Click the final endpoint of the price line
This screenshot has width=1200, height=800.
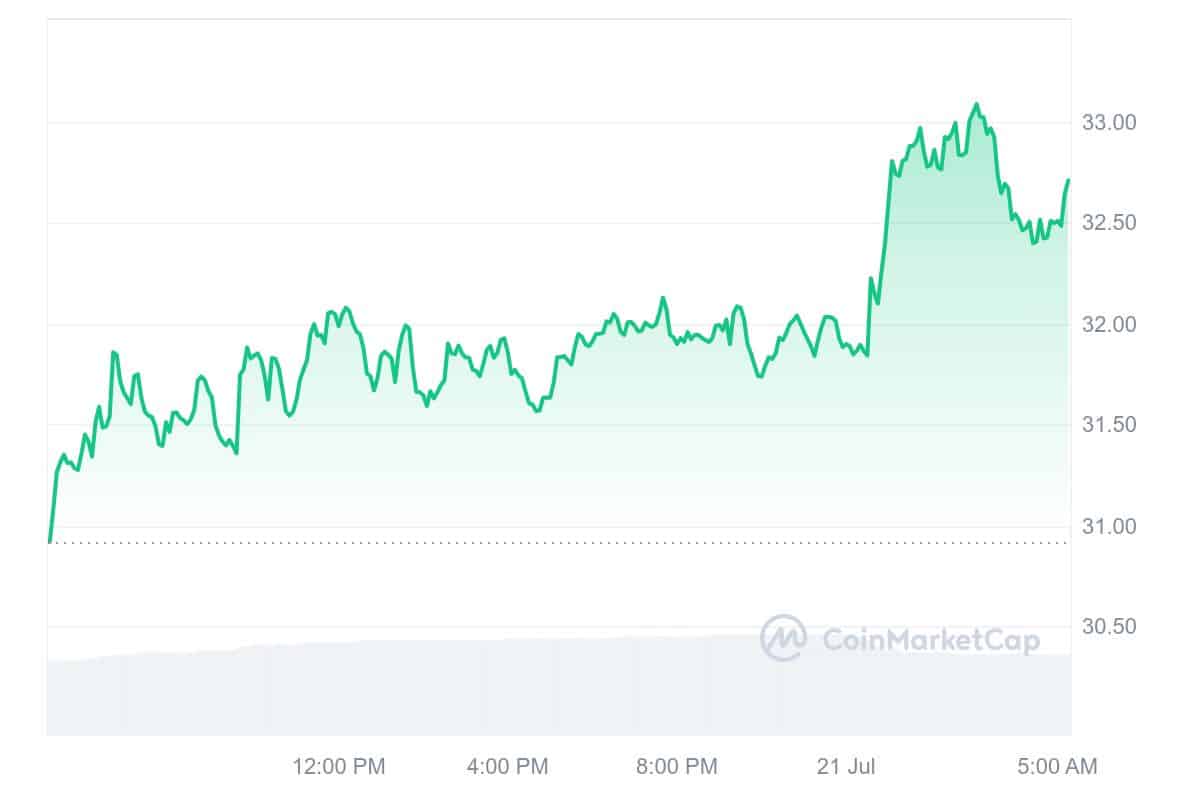[1069, 180]
